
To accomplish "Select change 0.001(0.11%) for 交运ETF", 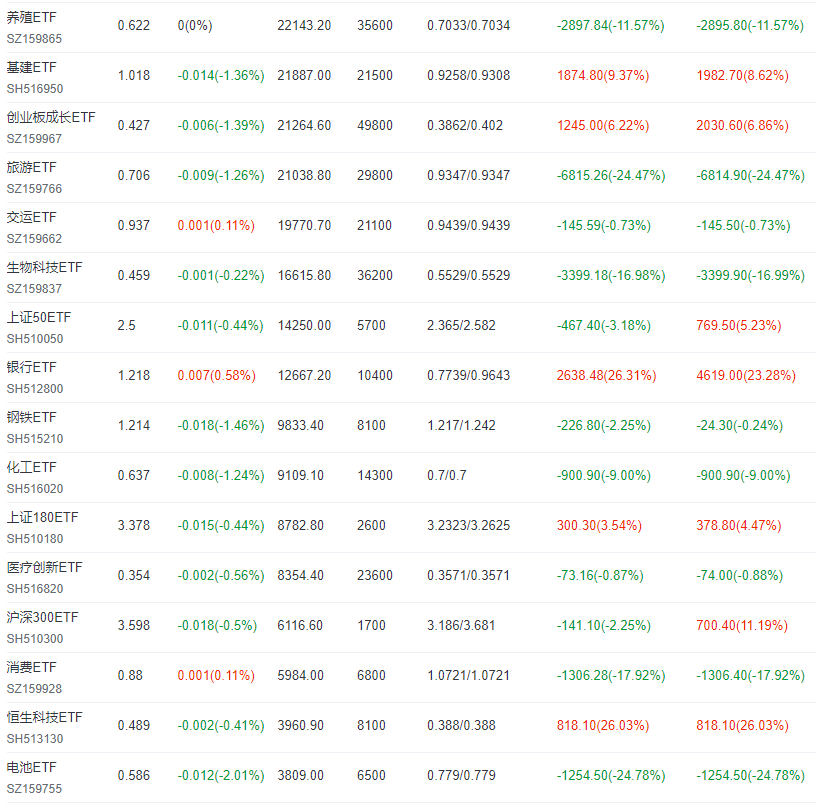I will point(216,225).
